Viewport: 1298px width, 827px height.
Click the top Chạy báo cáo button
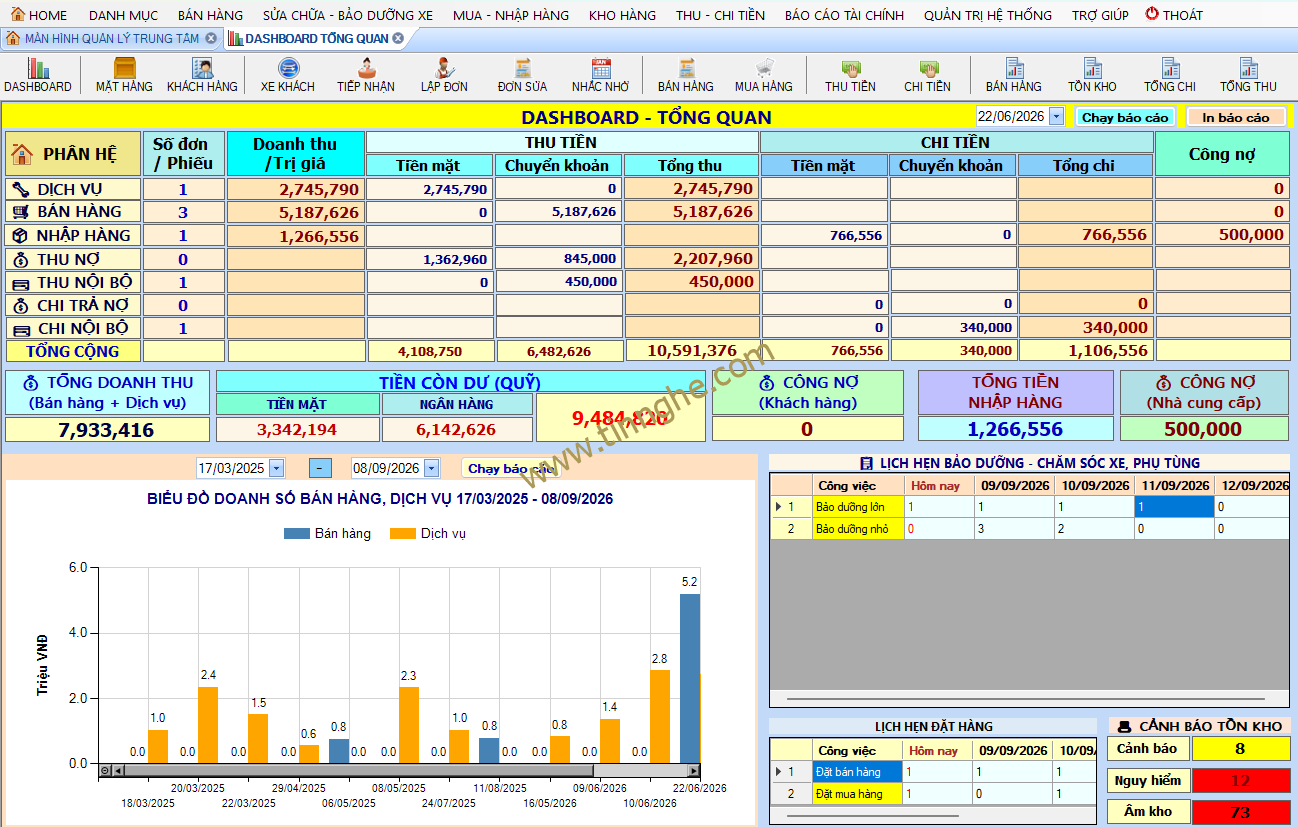(x=1125, y=117)
